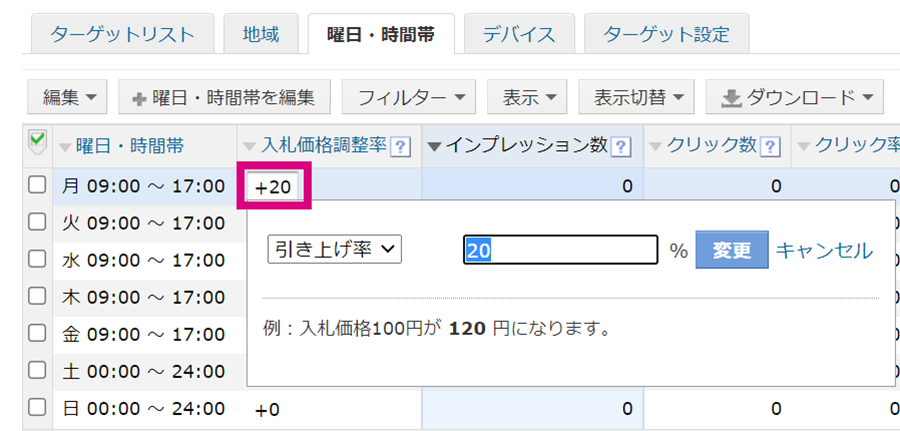Click help icon beside 入札価格調整率 header

click(400, 148)
